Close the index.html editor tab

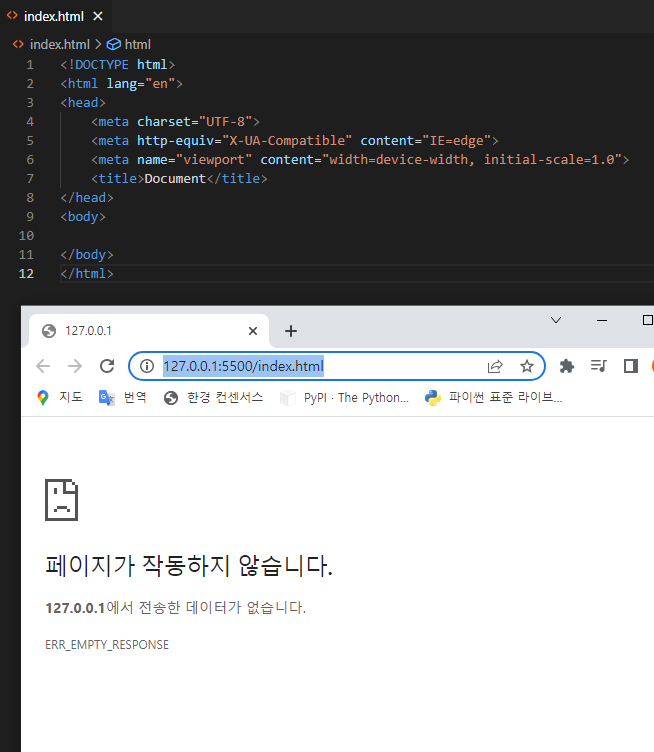pyautogui.click(x=98, y=16)
